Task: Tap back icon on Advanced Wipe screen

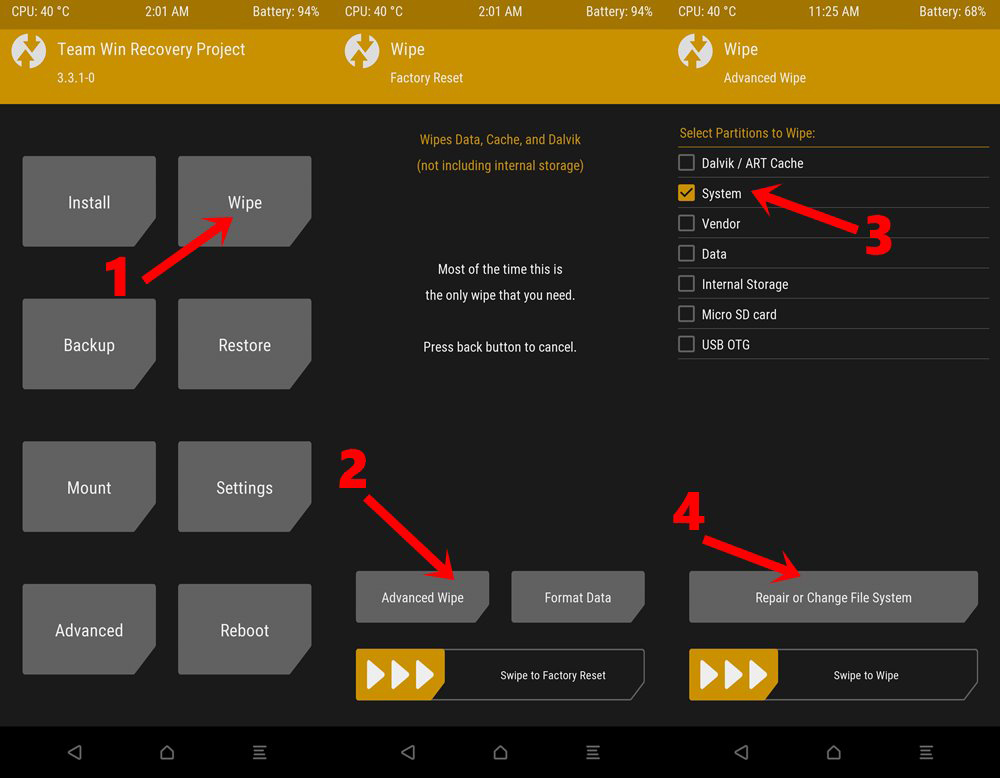Action: pos(741,752)
